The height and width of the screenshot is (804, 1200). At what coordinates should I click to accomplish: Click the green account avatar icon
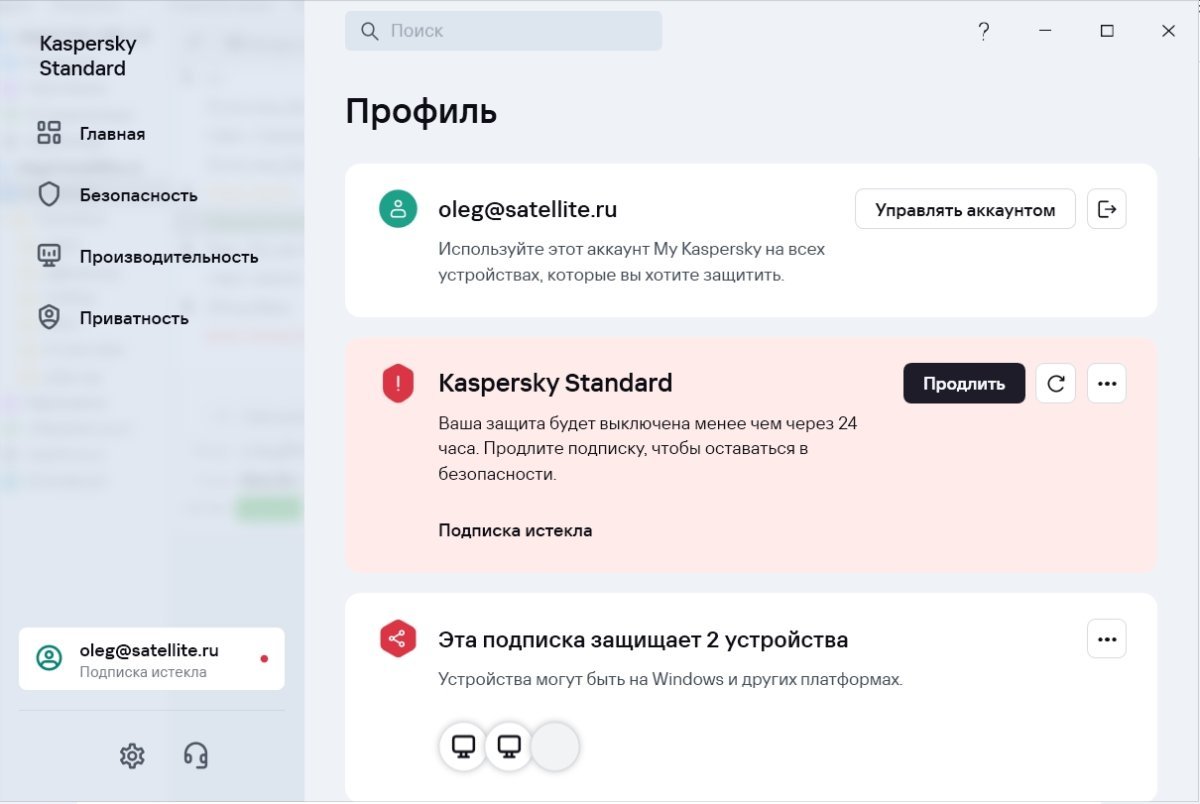tap(398, 209)
